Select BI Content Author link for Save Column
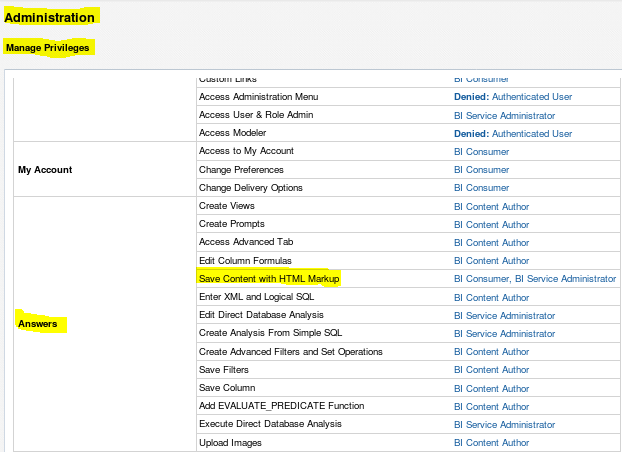 point(491,388)
